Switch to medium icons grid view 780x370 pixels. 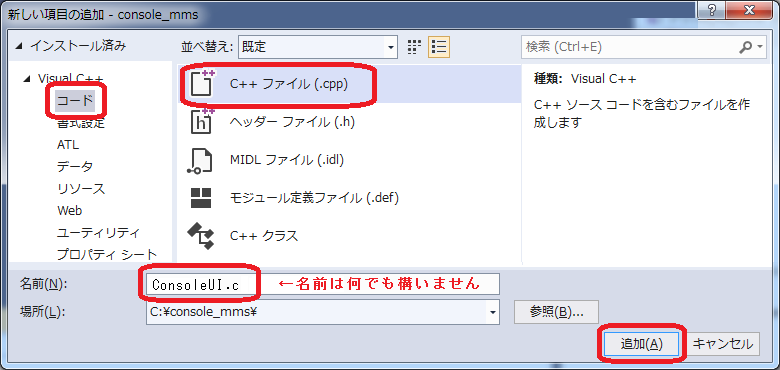tap(414, 47)
